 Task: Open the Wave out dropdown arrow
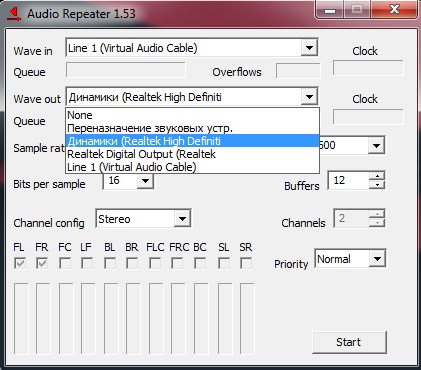point(309,97)
